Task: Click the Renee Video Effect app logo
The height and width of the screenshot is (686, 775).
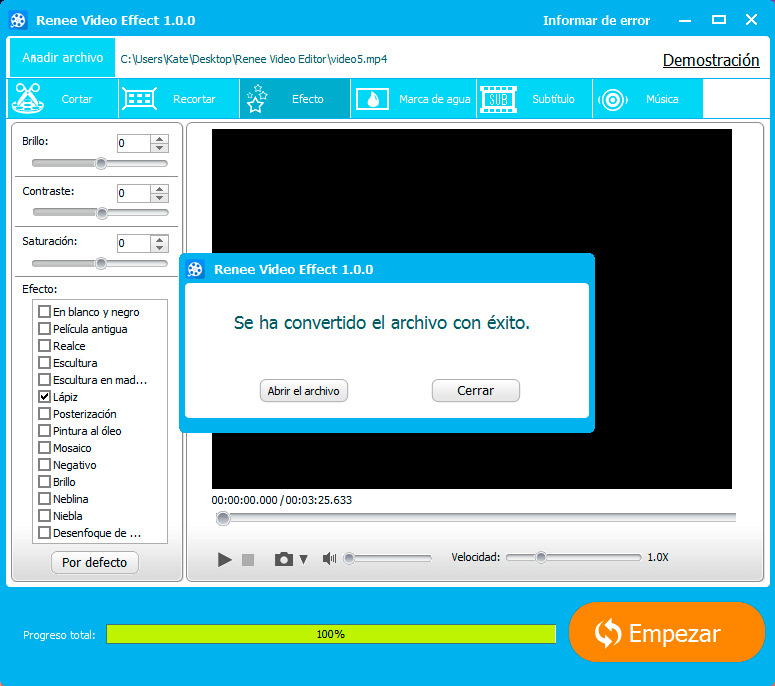Action: (18, 20)
